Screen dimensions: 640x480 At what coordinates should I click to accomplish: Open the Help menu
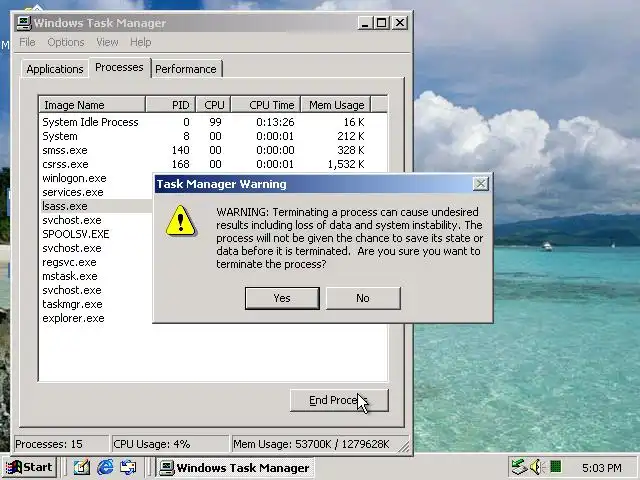pos(140,42)
